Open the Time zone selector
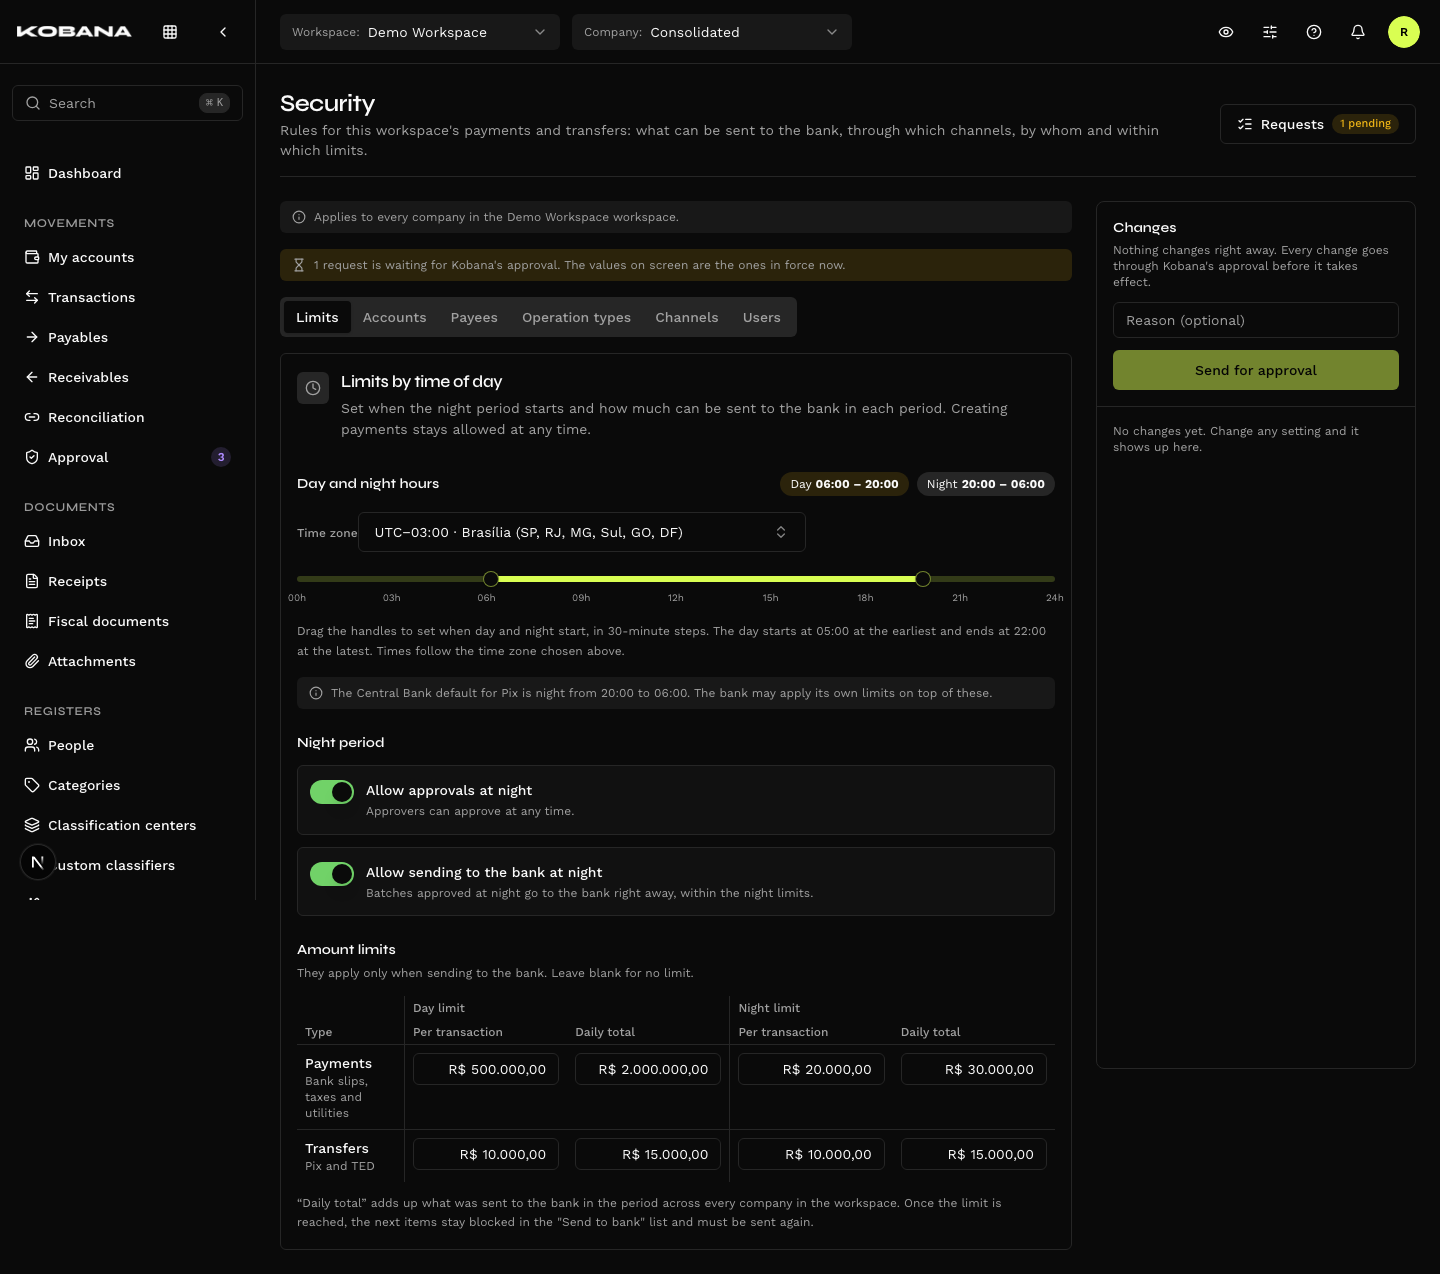Image resolution: width=1440 pixels, height=1274 pixels. click(x=582, y=532)
